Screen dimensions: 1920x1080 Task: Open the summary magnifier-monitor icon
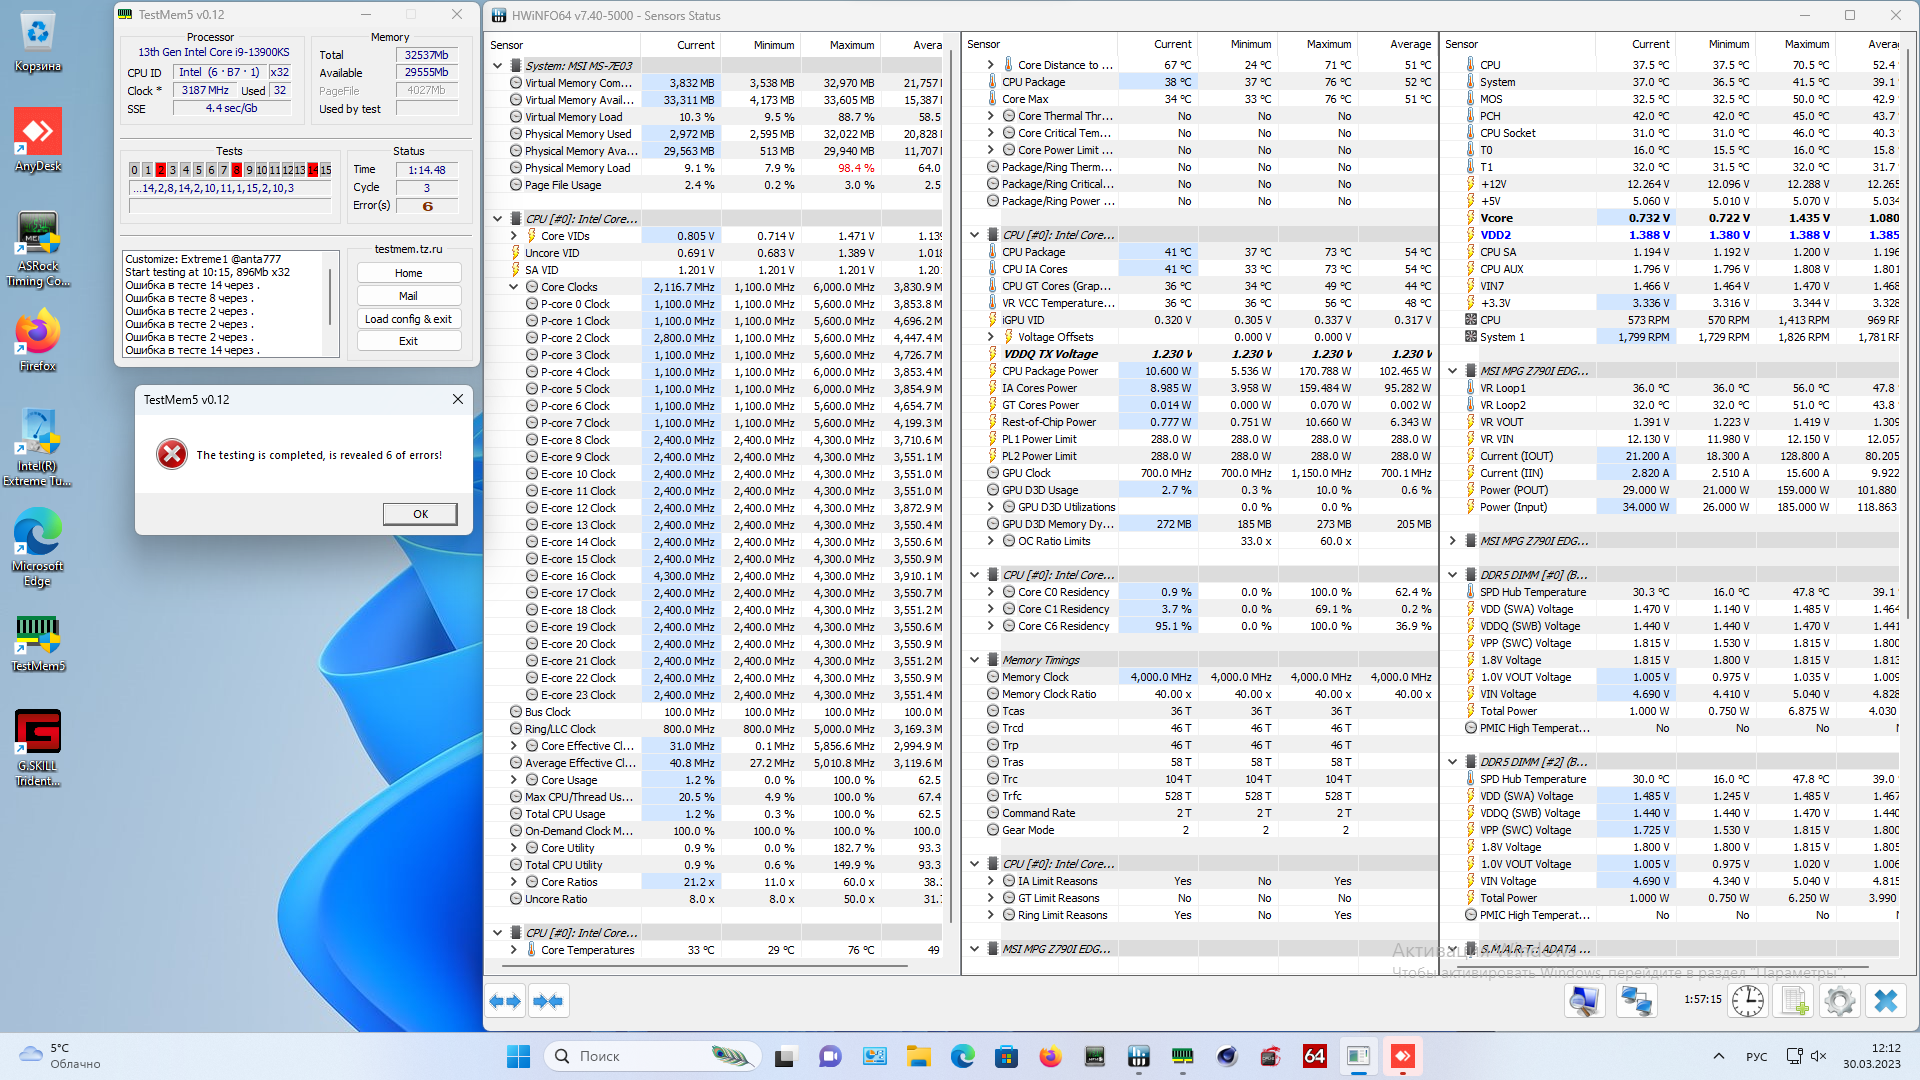pyautogui.click(x=1585, y=1001)
